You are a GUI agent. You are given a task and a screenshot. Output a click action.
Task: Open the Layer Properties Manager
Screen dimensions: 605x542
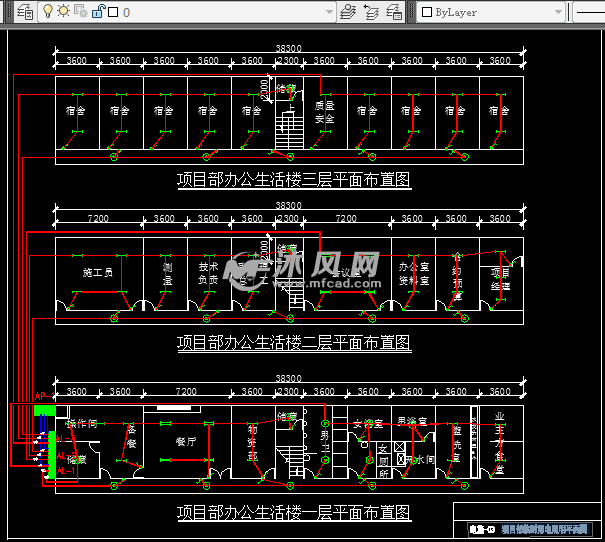(x=25, y=12)
